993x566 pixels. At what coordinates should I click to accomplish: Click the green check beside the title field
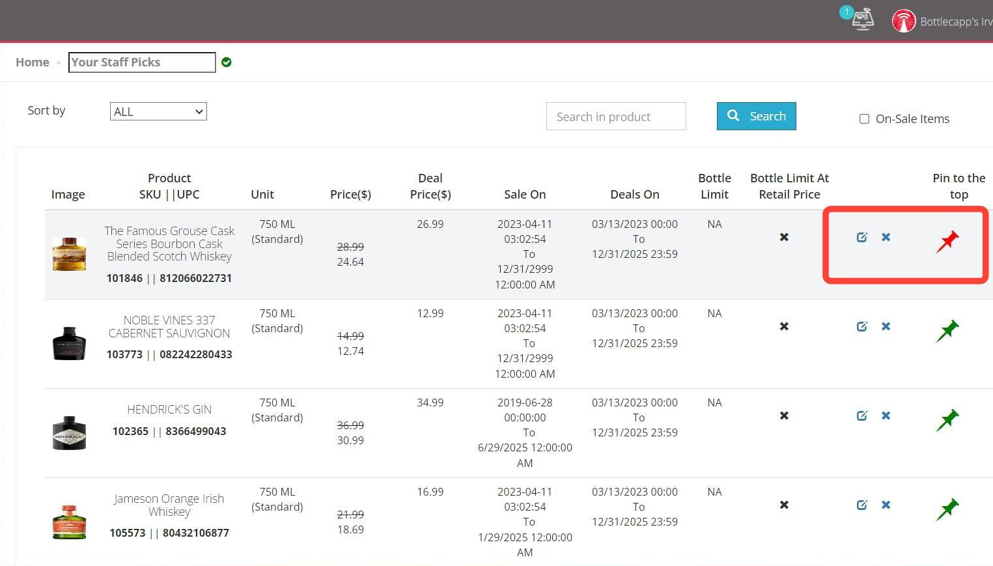tap(226, 62)
